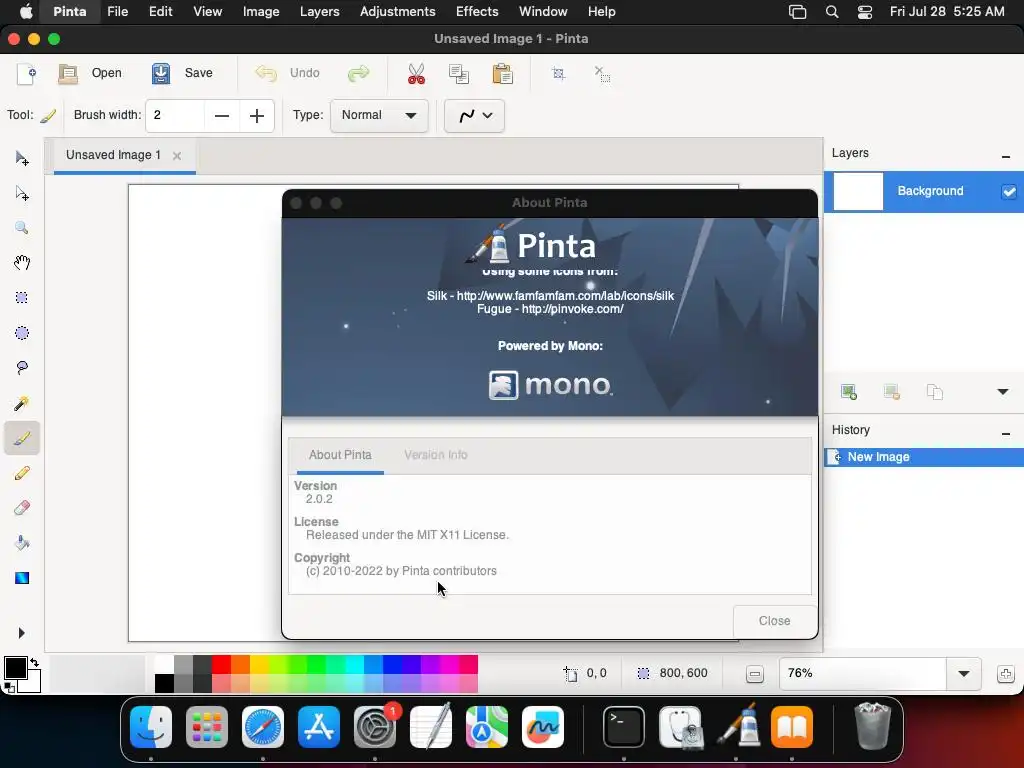Screen dimensions: 1024x768
Task: Select the Magic Wand tool
Action: [x=22, y=403]
